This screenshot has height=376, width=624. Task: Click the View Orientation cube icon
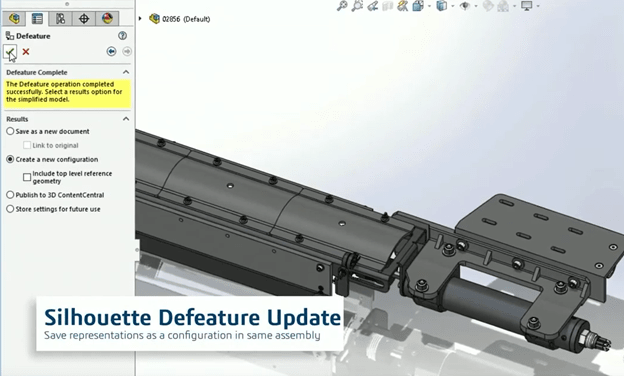click(x=418, y=6)
